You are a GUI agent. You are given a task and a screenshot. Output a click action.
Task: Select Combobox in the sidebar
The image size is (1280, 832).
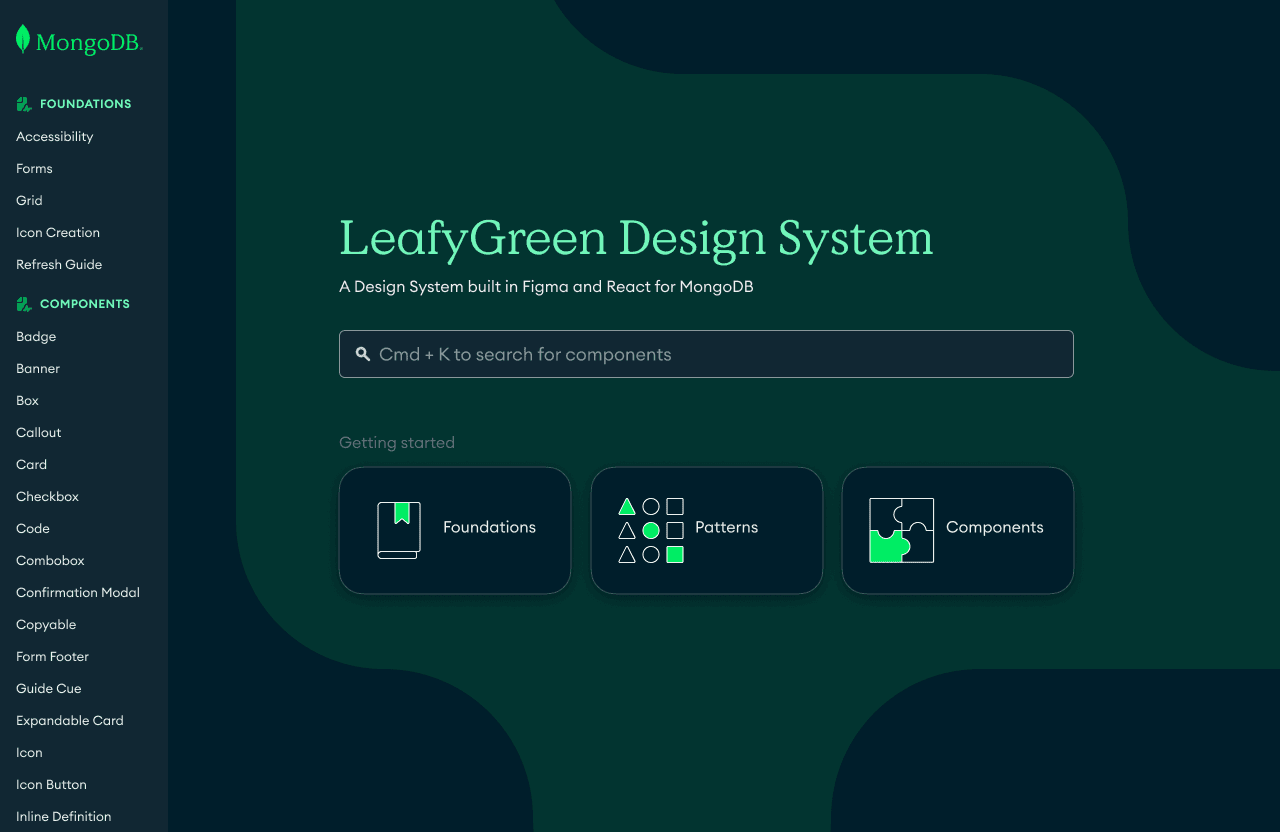point(50,560)
